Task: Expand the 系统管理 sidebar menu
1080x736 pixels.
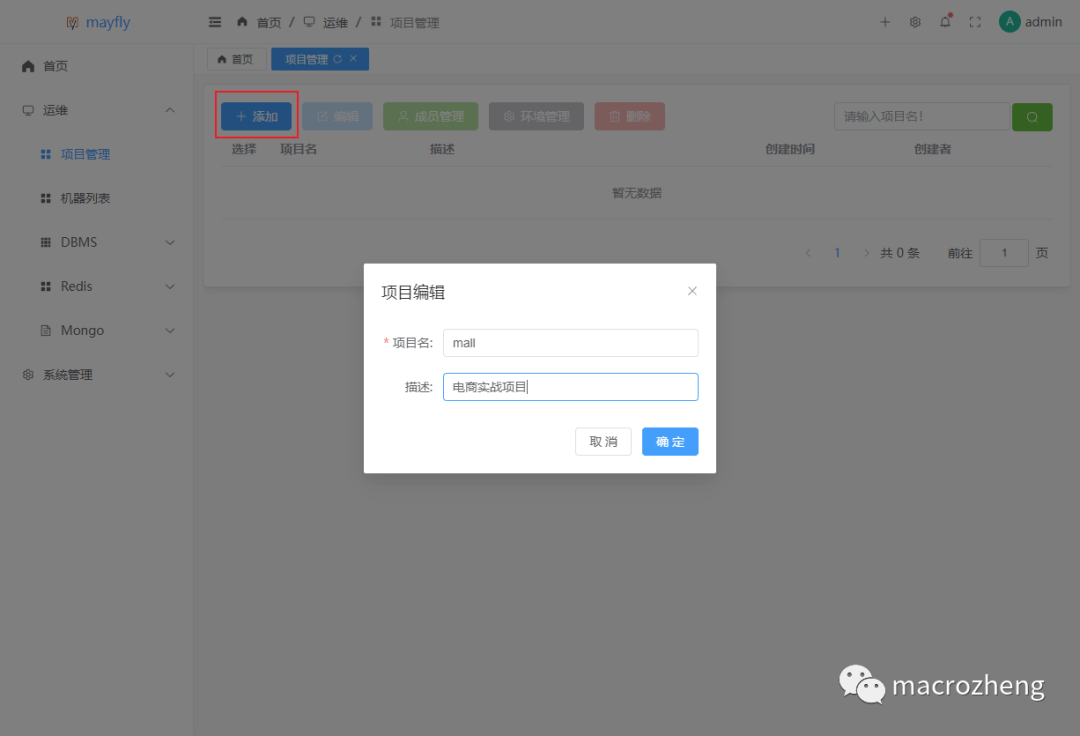Action: point(170,374)
